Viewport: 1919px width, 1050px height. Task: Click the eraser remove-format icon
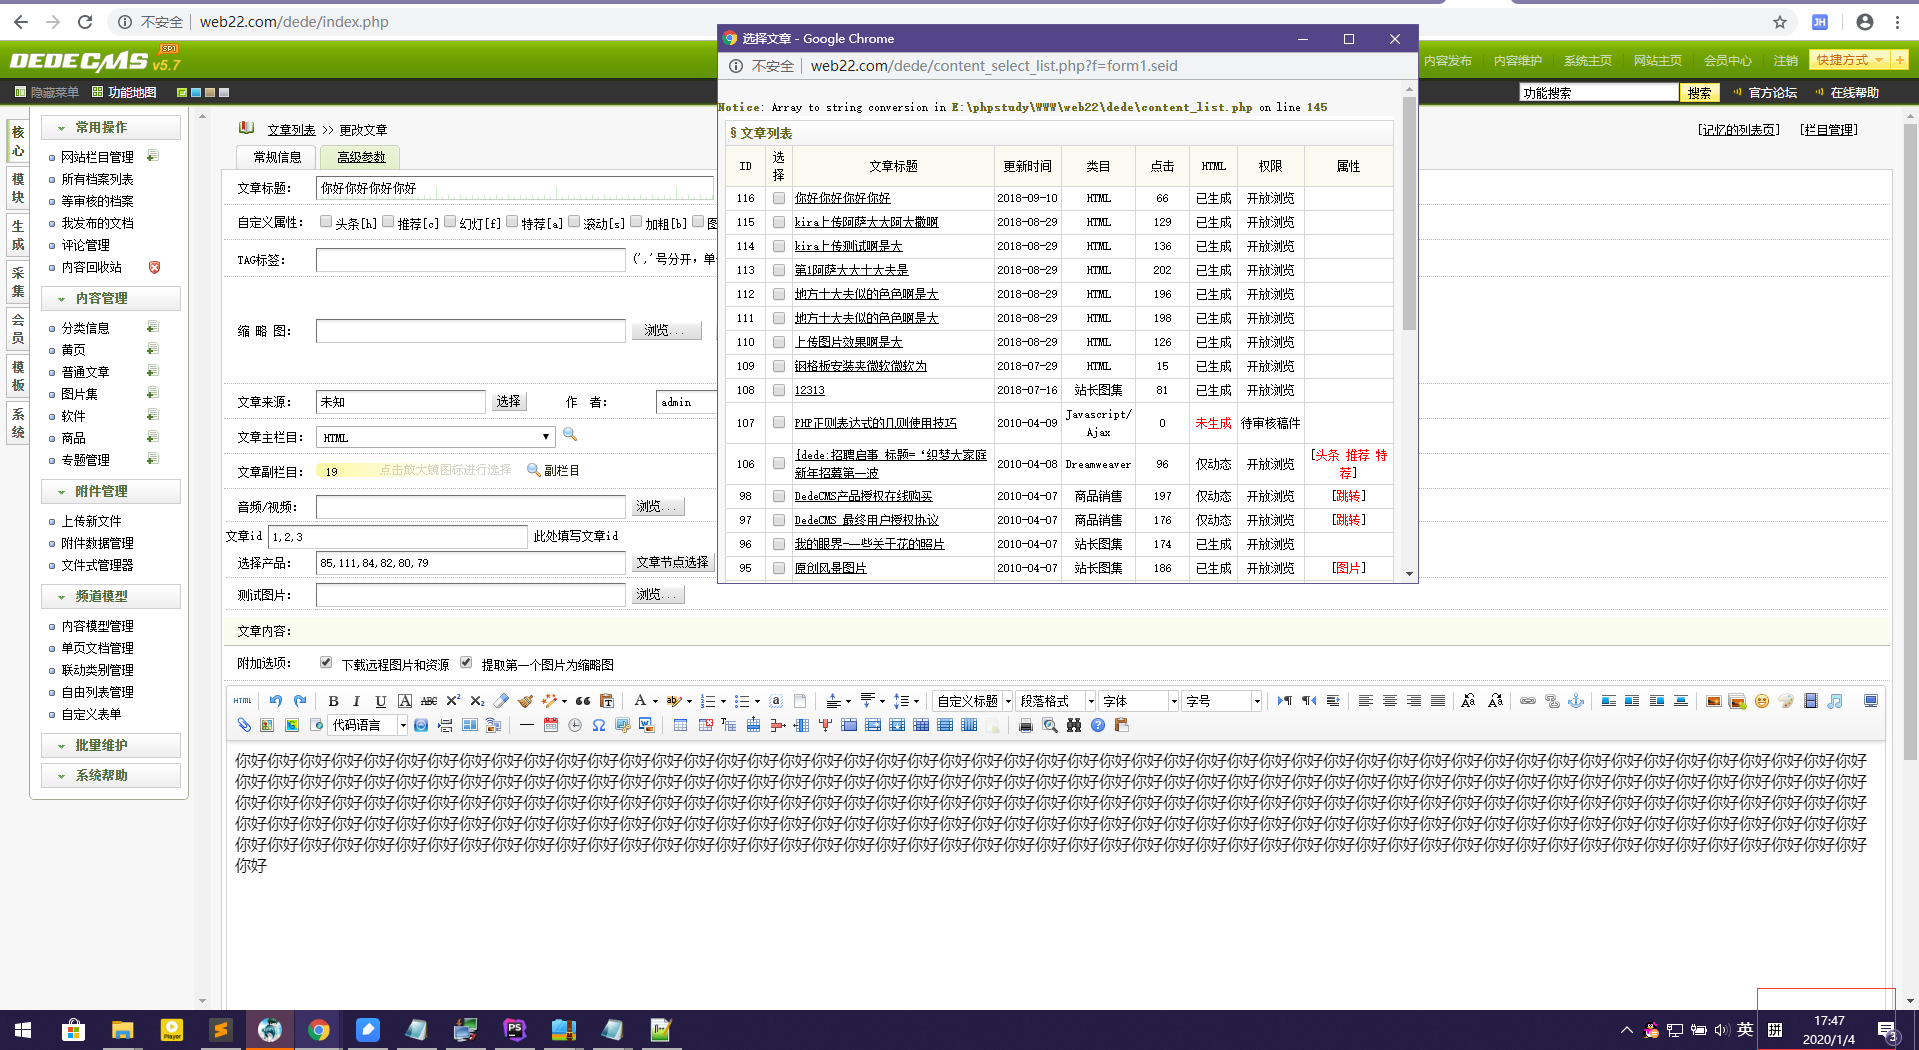coord(501,701)
